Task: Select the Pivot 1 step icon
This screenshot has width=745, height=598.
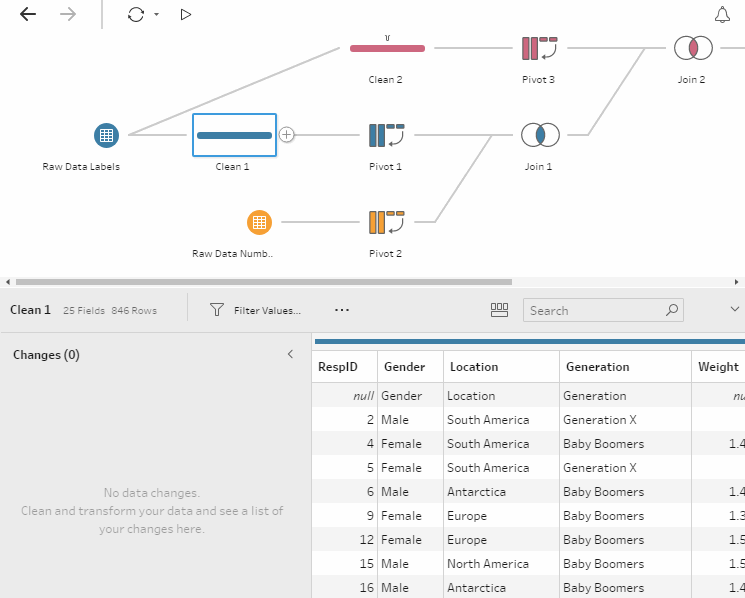Action: tap(385, 135)
